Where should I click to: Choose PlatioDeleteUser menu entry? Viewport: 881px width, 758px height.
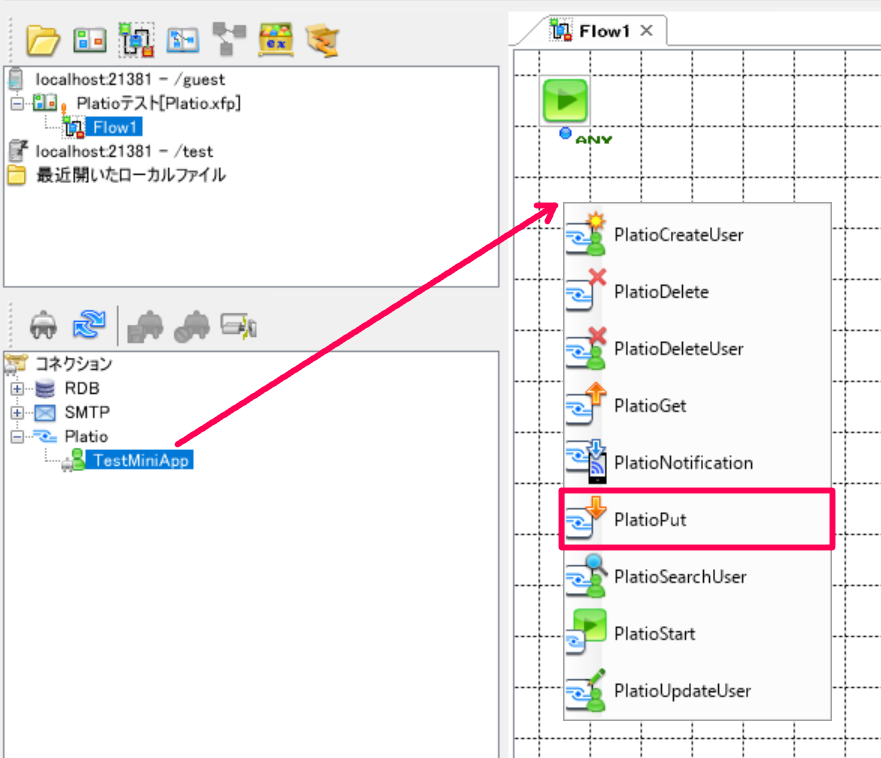click(x=697, y=348)
